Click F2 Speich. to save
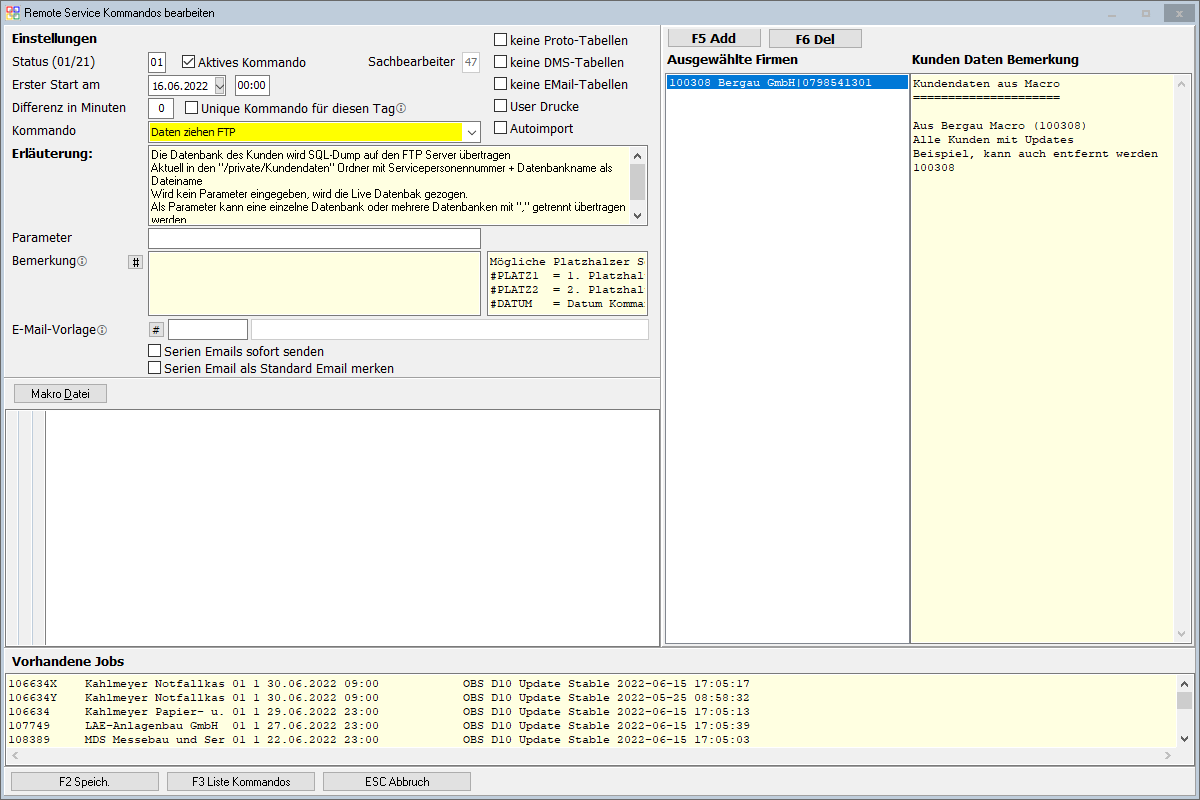 [85, 781]
